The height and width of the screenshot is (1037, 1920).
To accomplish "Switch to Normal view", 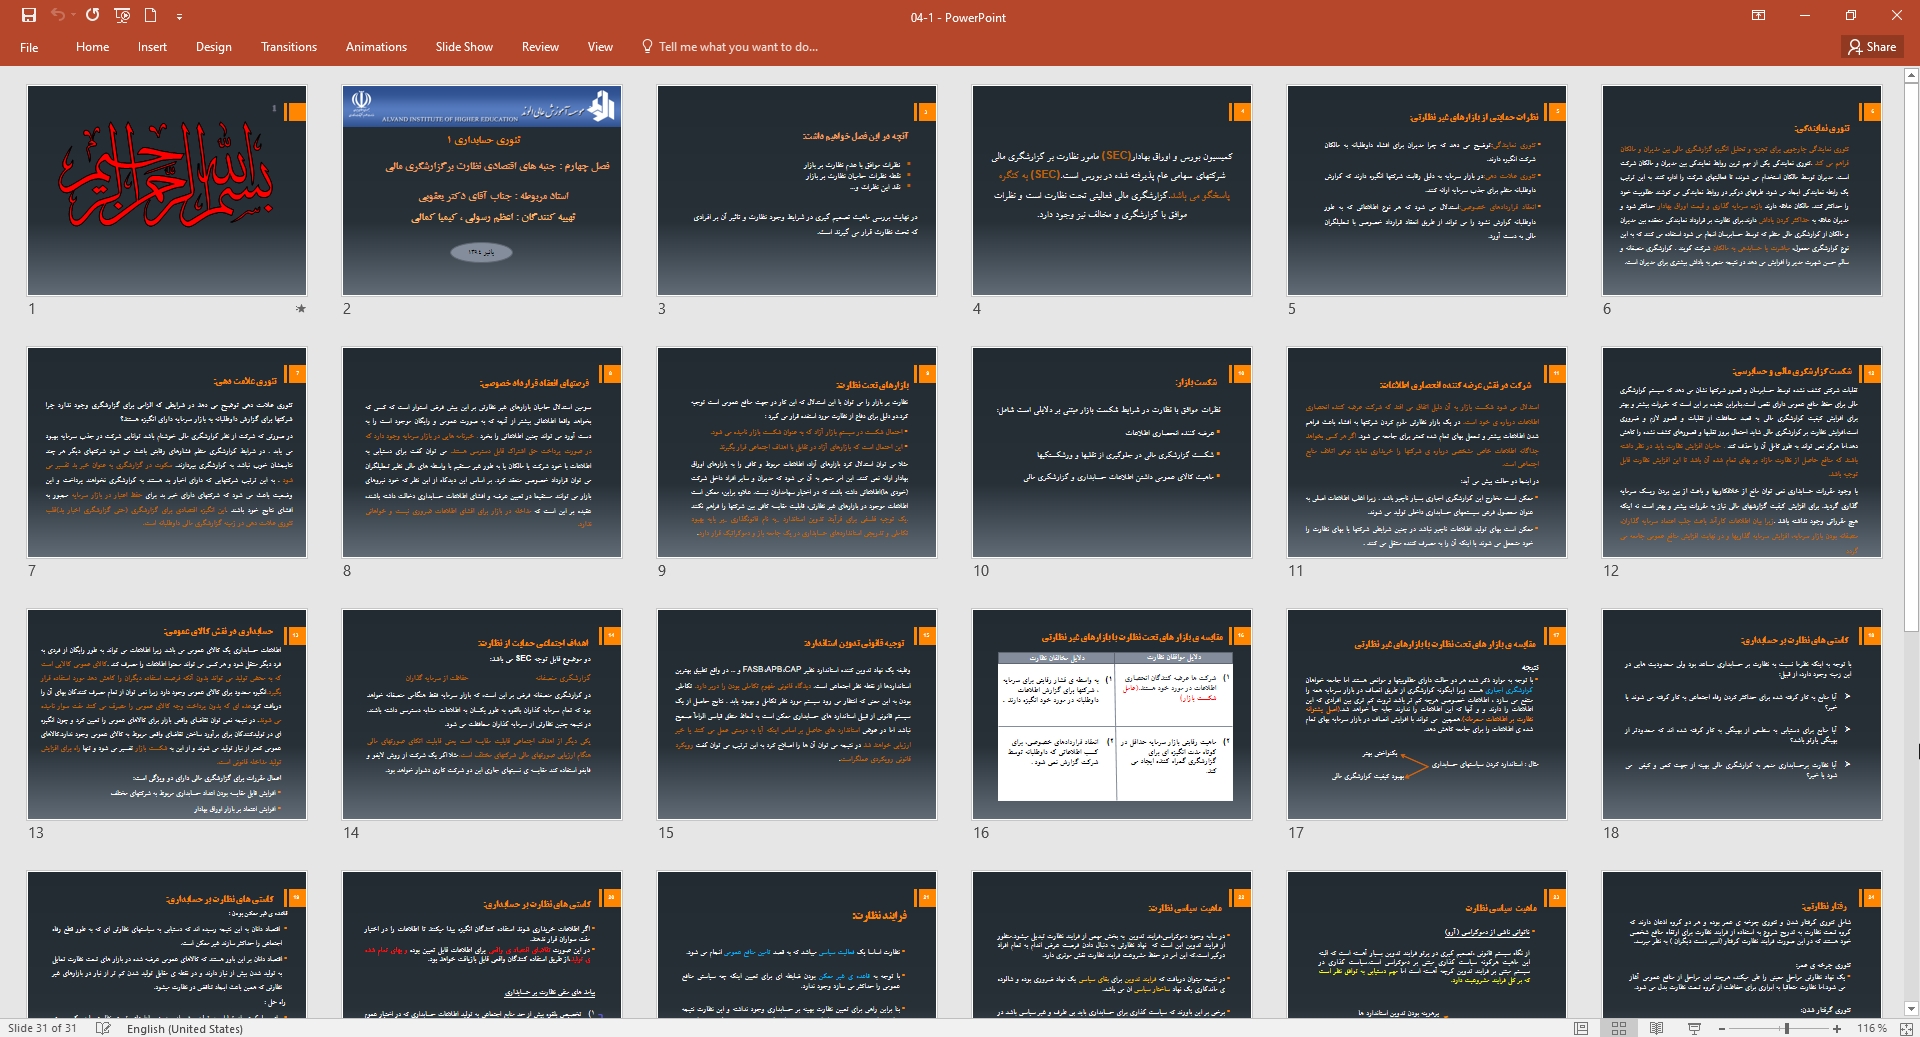I will pyautogui.click(x=1581, y=1028).
